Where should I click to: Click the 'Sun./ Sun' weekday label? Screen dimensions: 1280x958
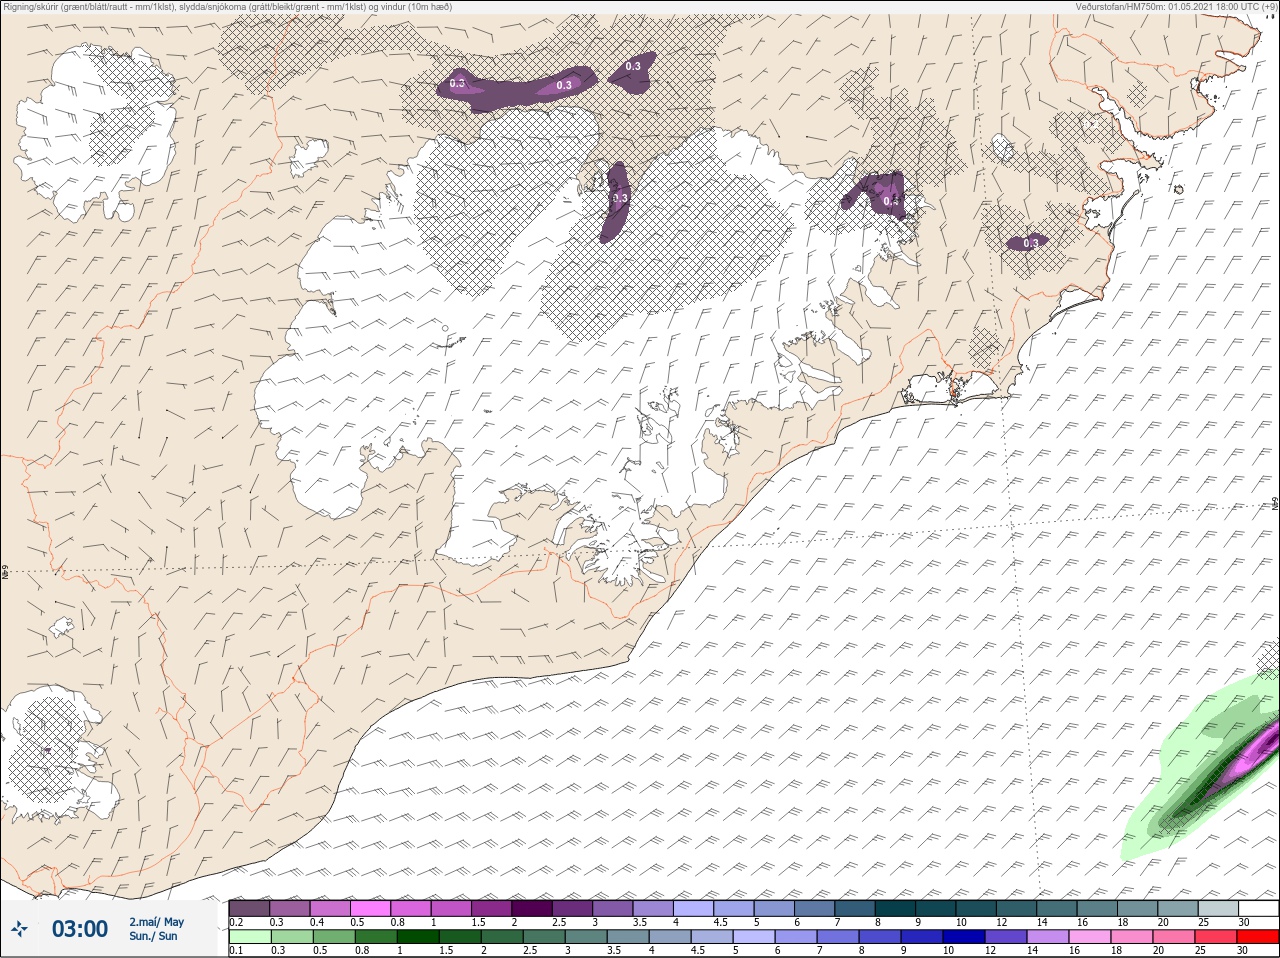pyautogui.click(x=154, y=936)
